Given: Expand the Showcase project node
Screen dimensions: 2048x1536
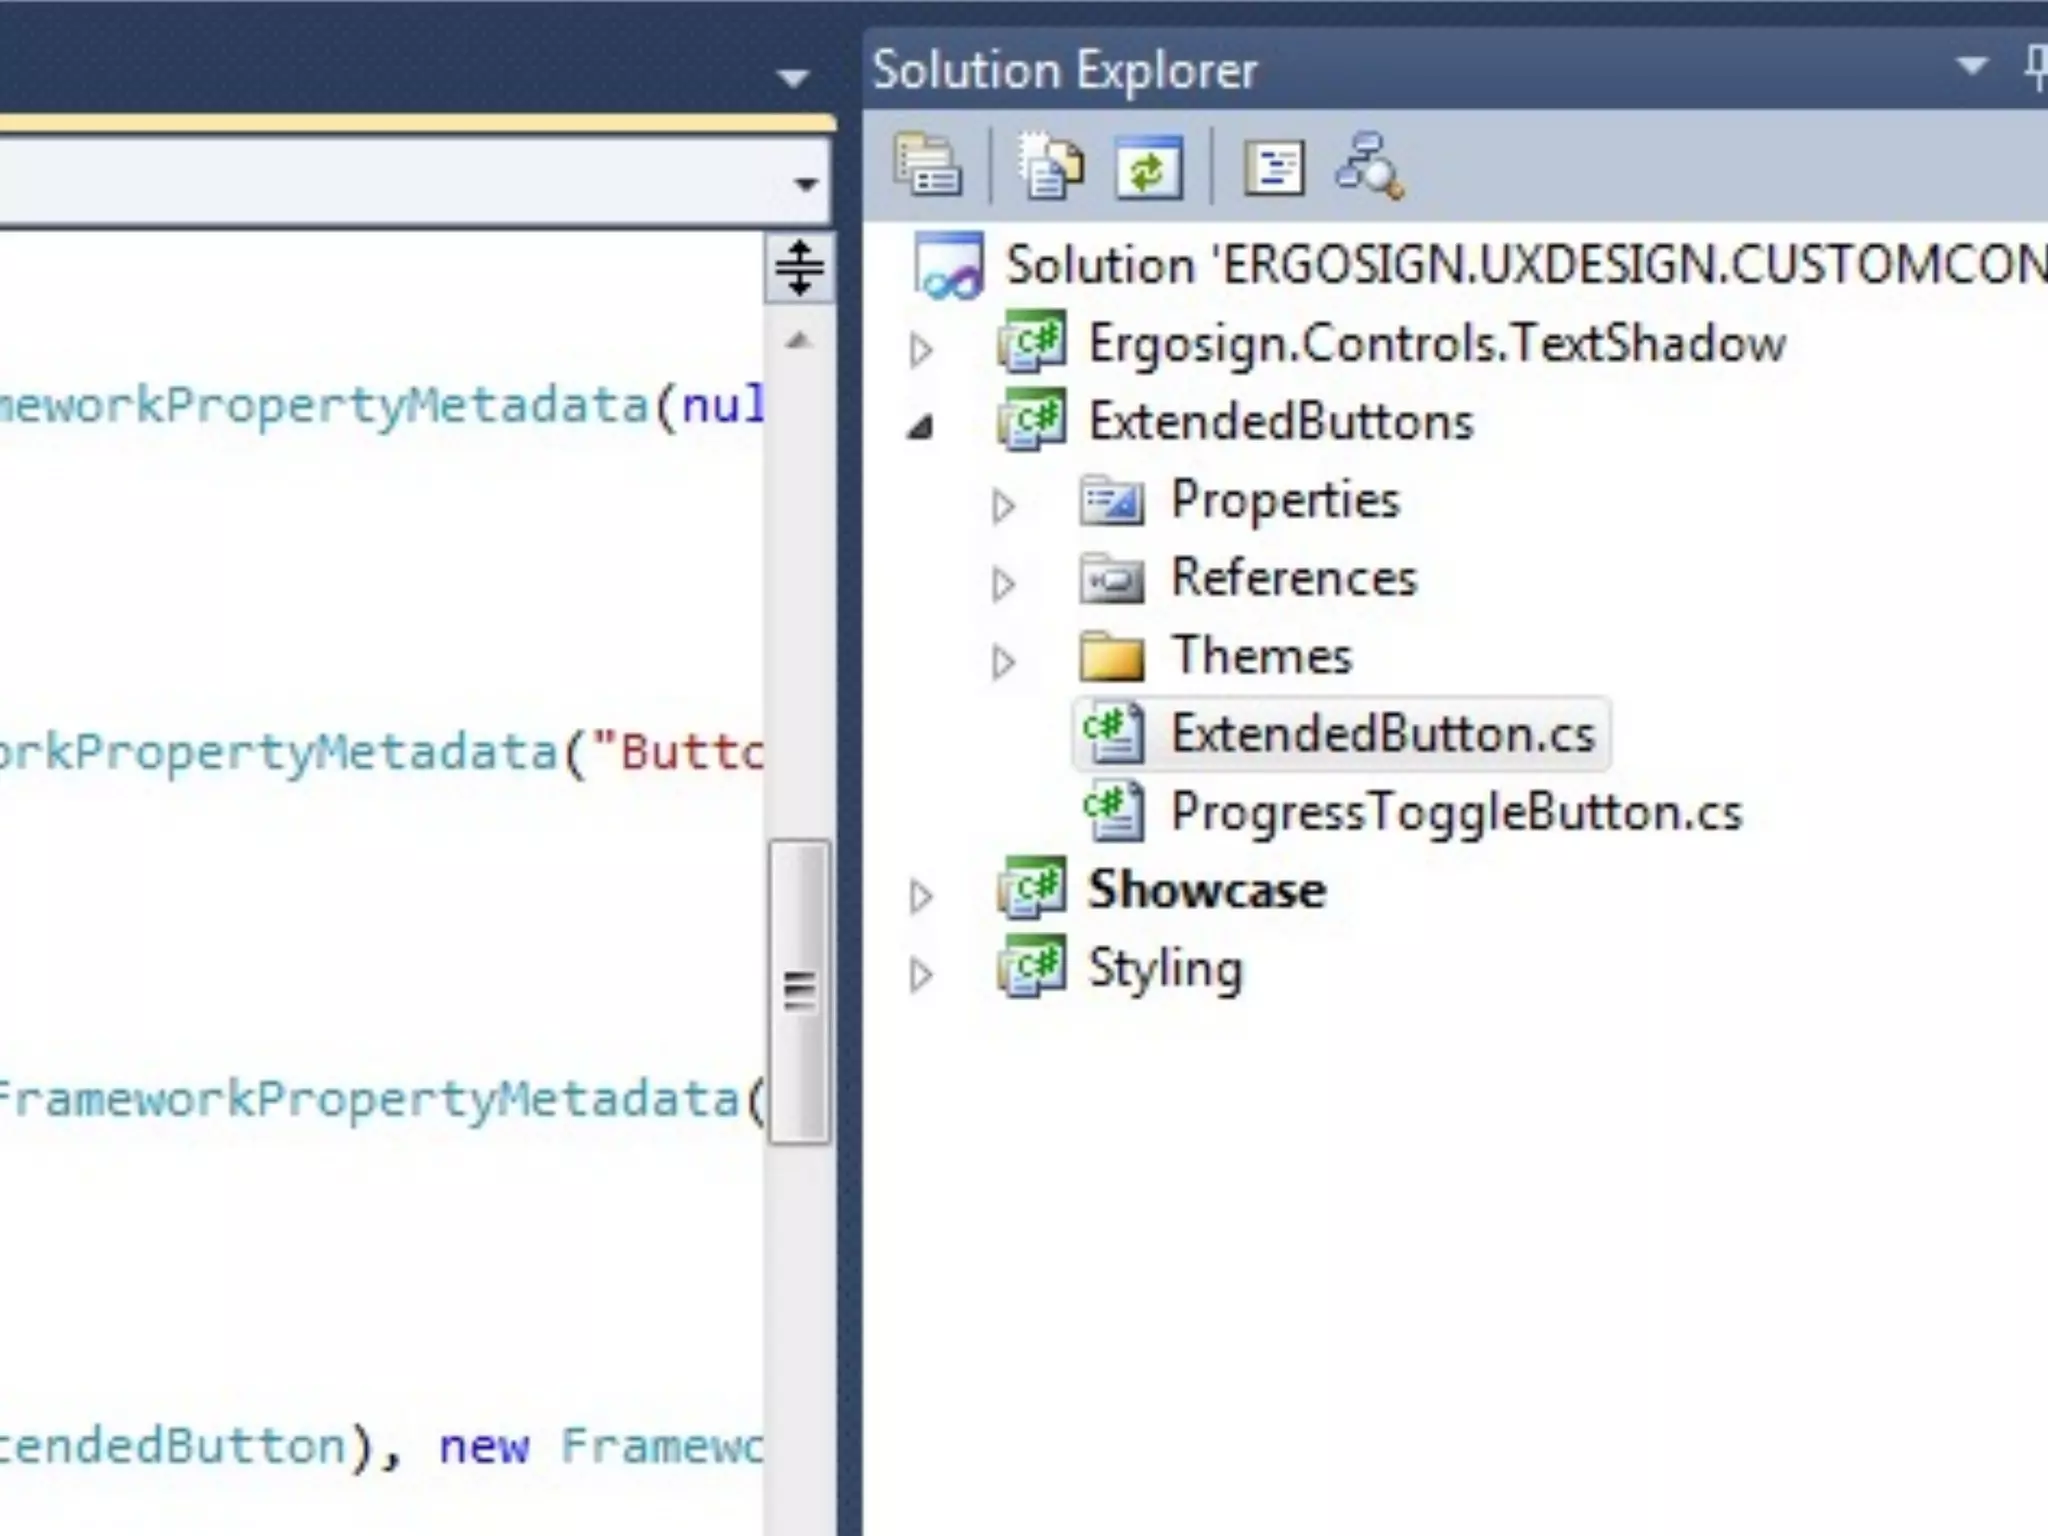Looking at the screenshot, I should (x=921, y=896).
